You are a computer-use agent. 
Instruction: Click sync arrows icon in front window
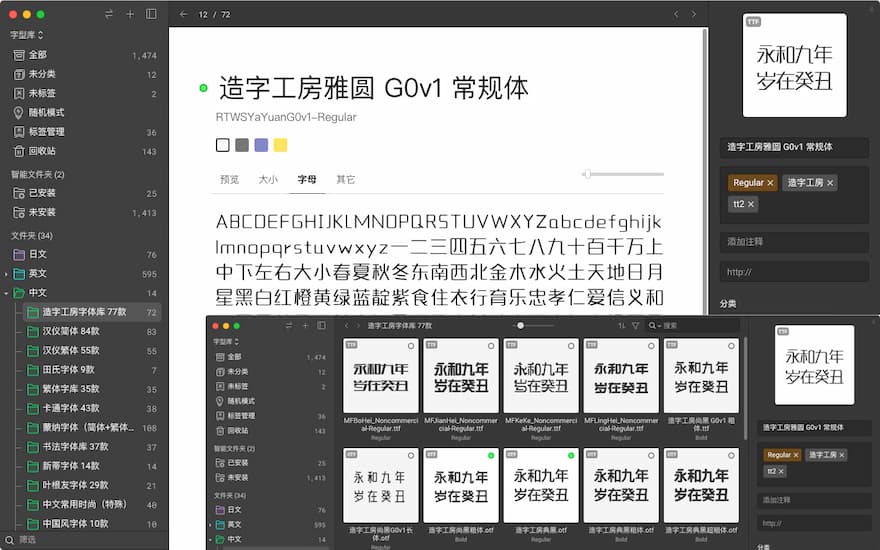tap(289, 326)
